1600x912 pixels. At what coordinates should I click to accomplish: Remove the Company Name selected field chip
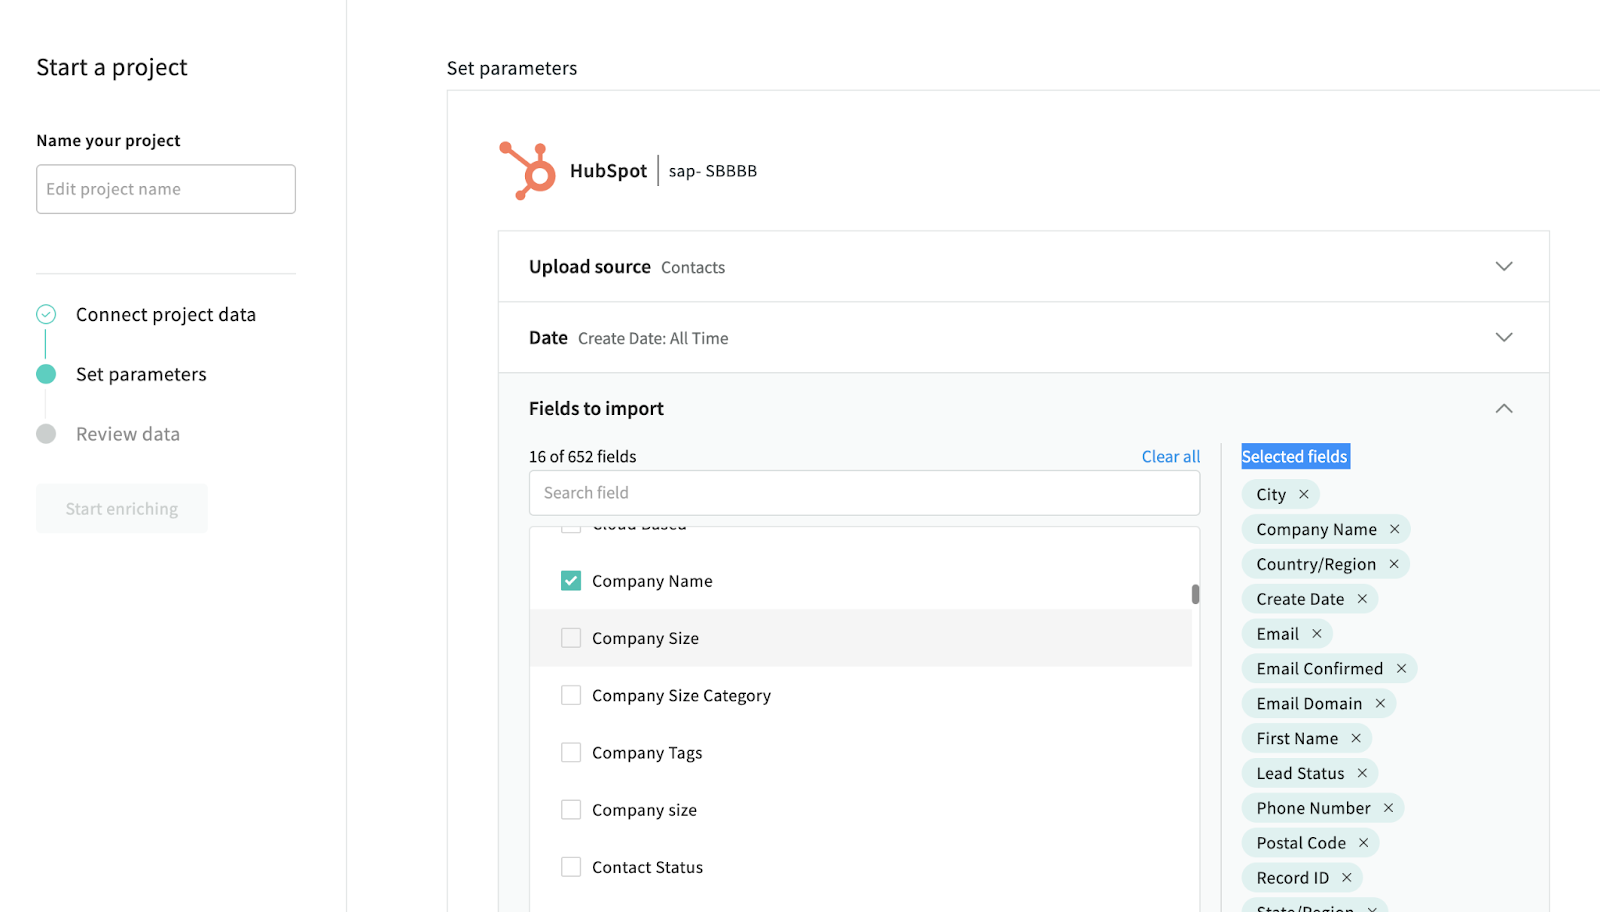point(1395,529)
